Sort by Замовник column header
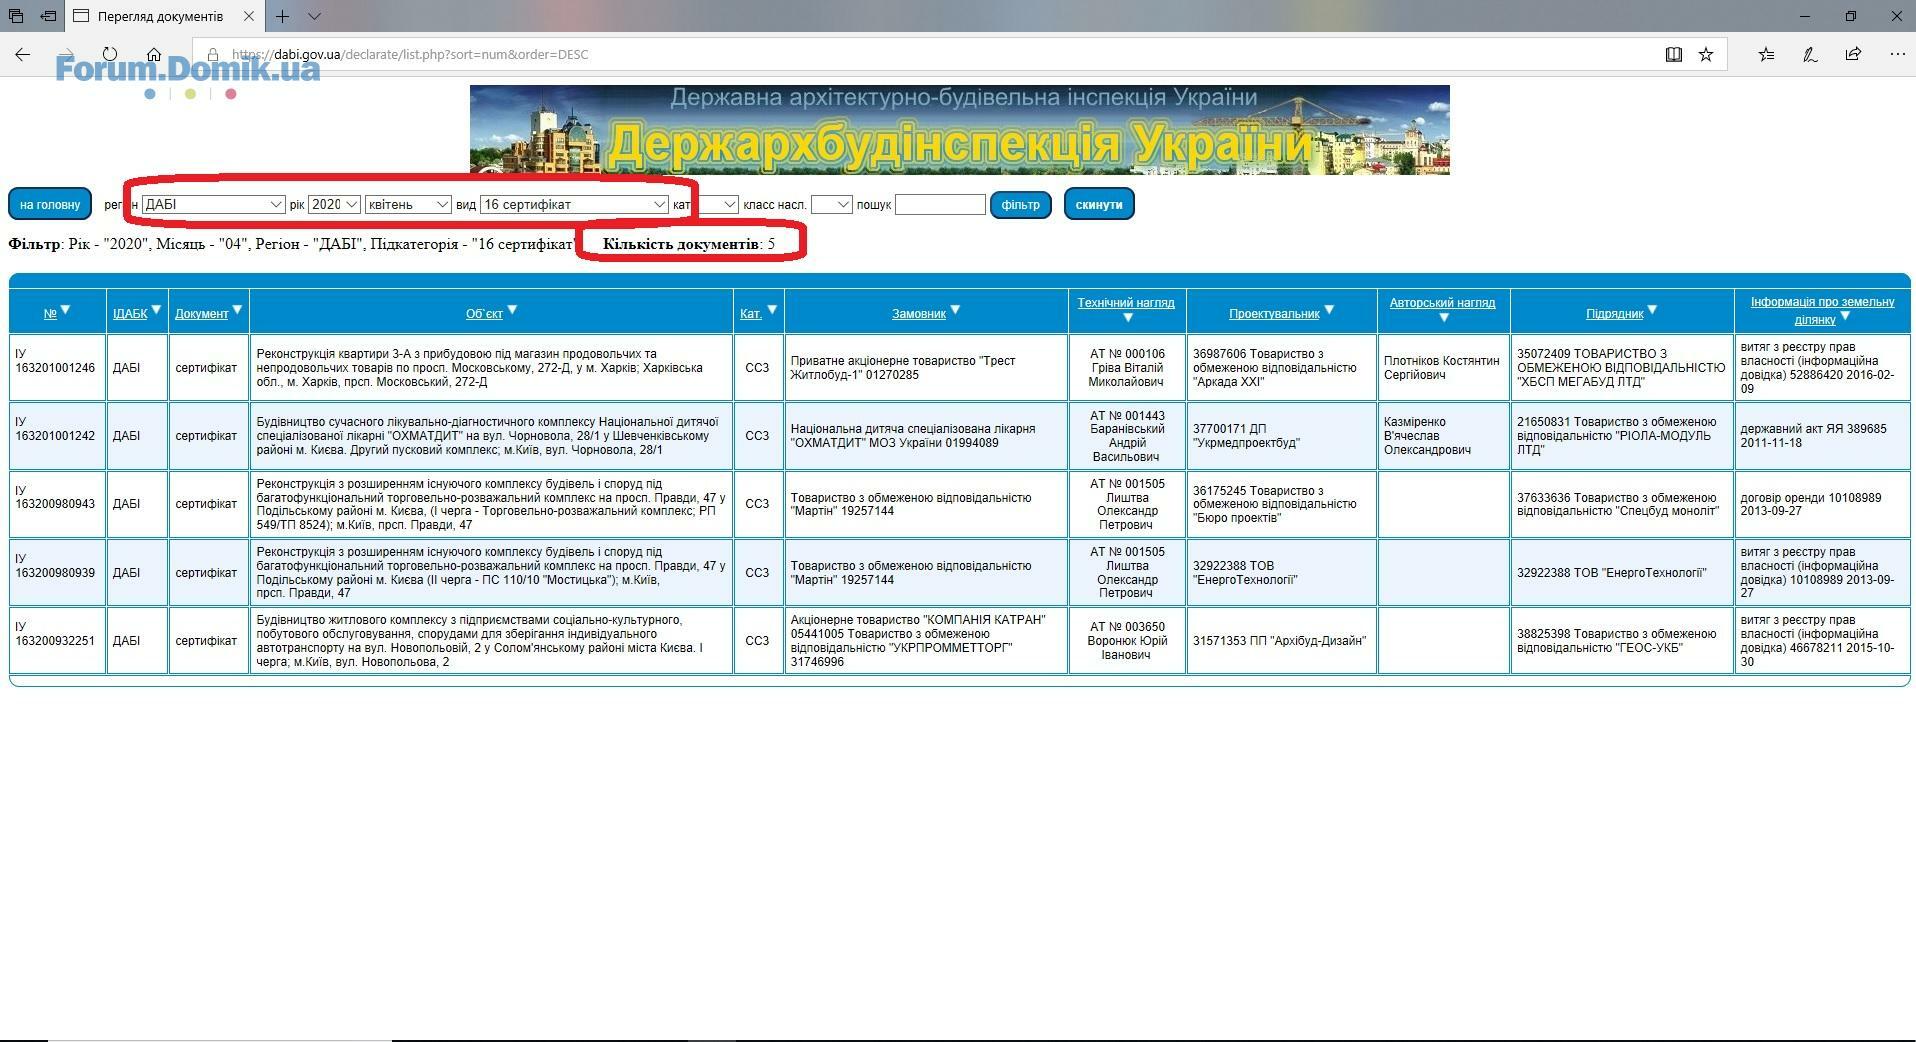Viewport: 1916px width, 1042px height. coord(919,313)
